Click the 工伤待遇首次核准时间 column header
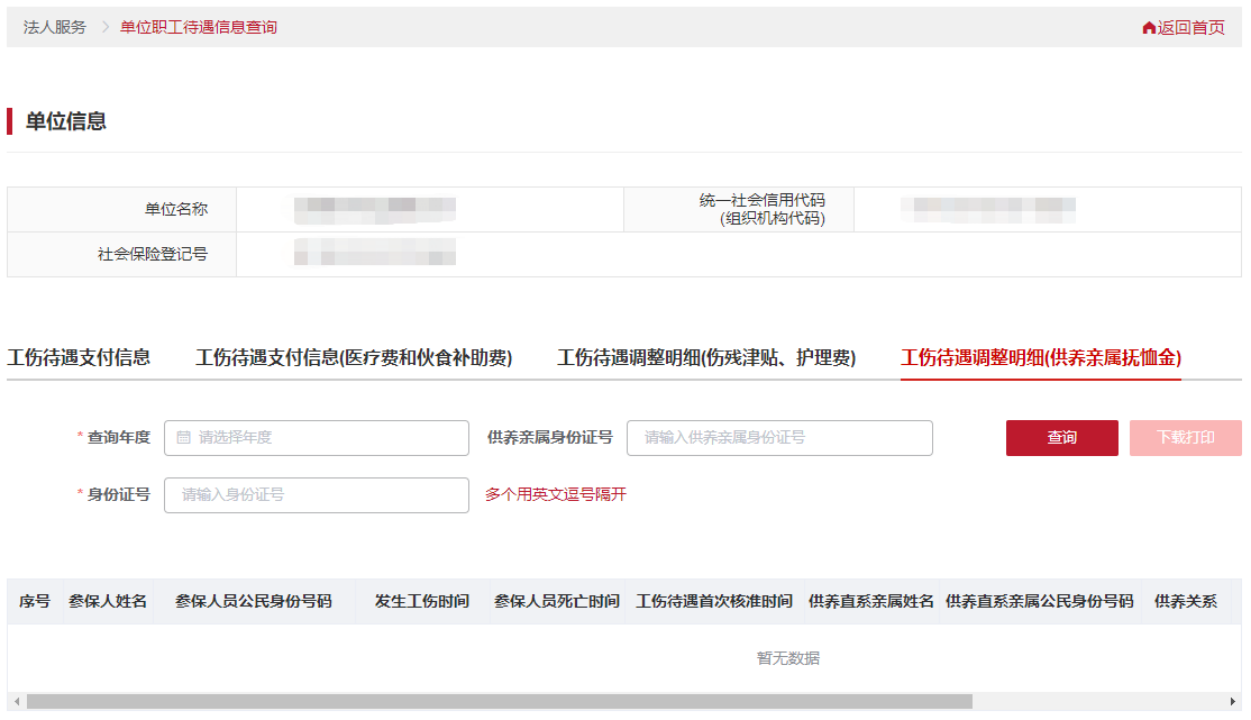 pyautogui.click(x=714, y=601)
